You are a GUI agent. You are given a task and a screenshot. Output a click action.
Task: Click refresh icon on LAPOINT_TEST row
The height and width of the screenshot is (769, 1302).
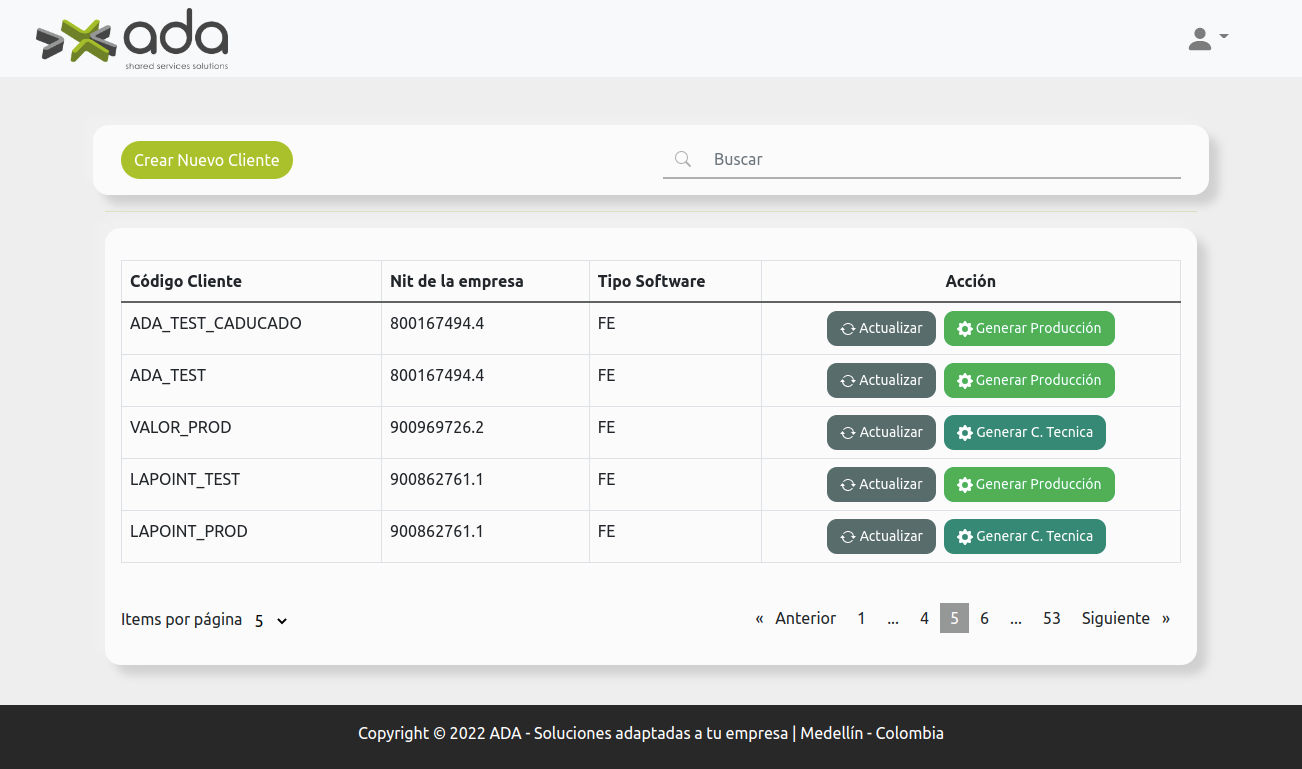pyautogui.click(x=848, y=485)
